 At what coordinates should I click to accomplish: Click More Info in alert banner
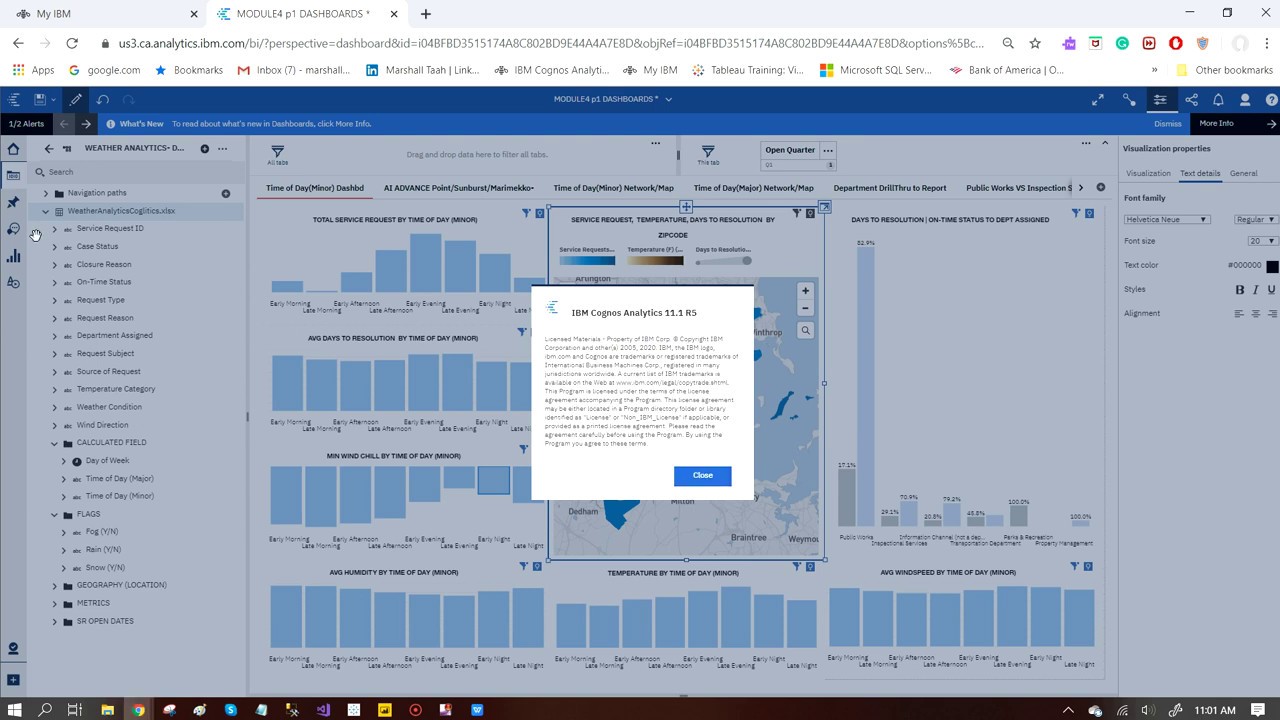point(1216,124)
